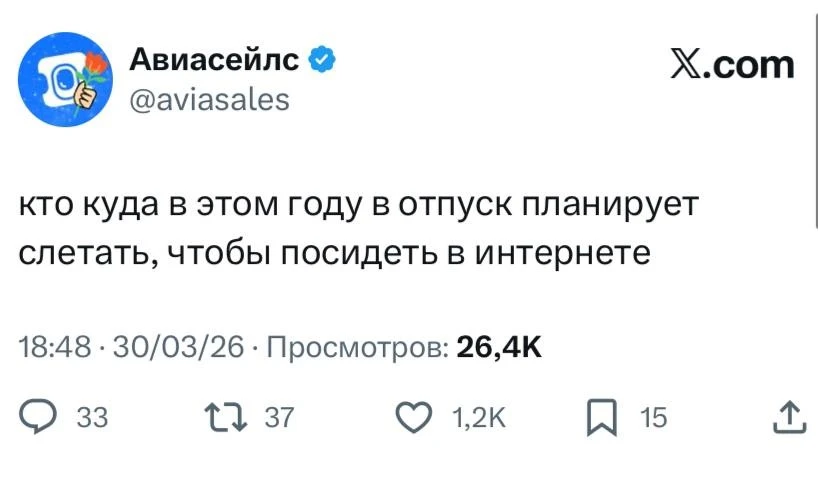The image size is (818, 477).
Task: Click the X.com logo
Action: [733, 65]
